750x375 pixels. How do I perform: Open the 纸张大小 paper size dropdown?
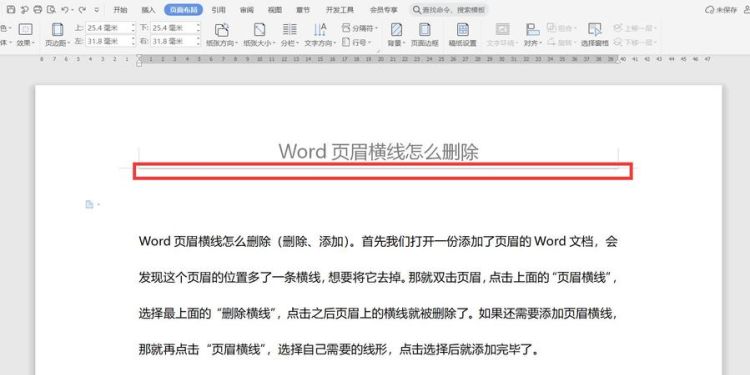tap(259, 35)
